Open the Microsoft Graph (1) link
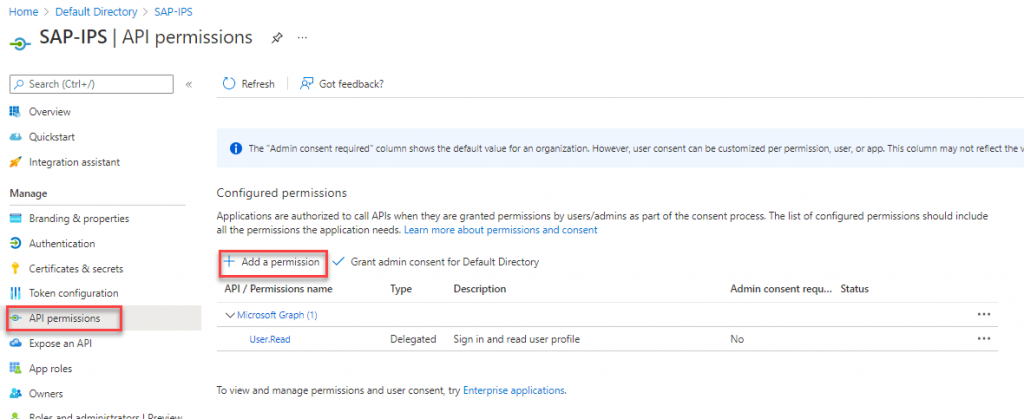This screenshot has height=419, width=1024. coord(277,315)
